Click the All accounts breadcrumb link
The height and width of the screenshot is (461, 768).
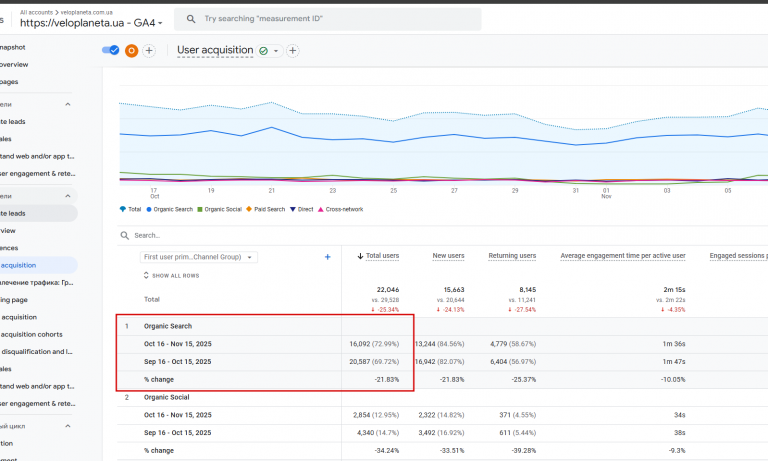36,12
